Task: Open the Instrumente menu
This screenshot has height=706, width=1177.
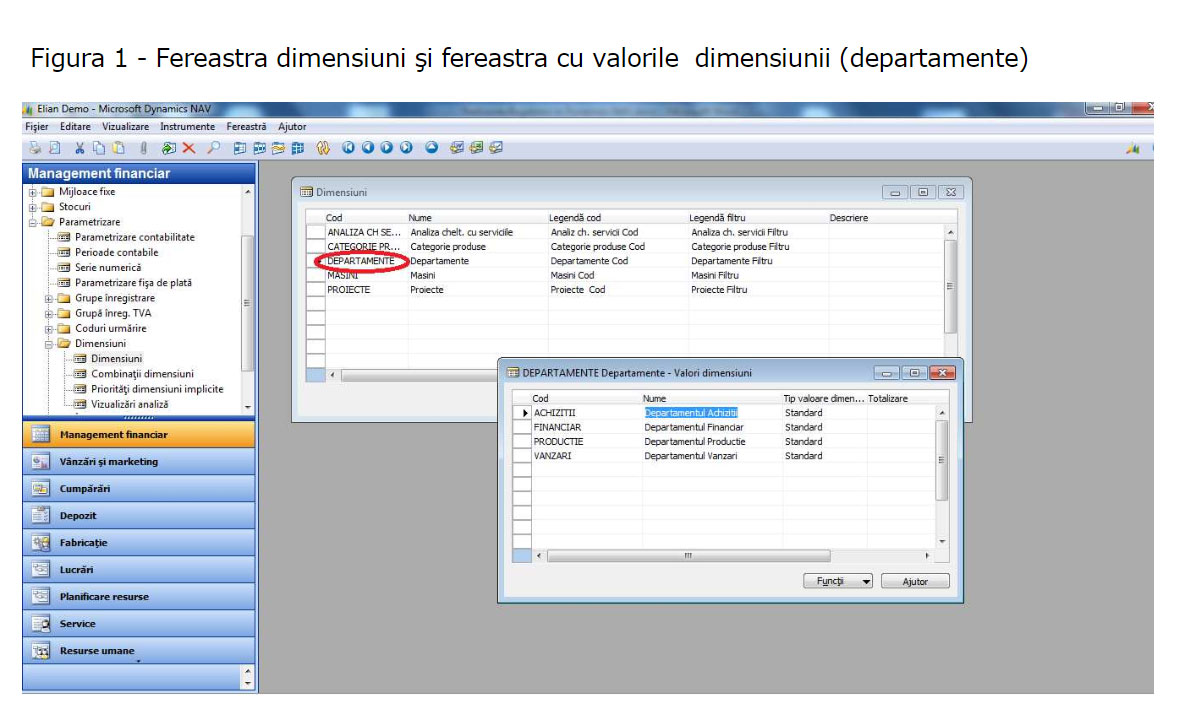Action: coord(187,127)
